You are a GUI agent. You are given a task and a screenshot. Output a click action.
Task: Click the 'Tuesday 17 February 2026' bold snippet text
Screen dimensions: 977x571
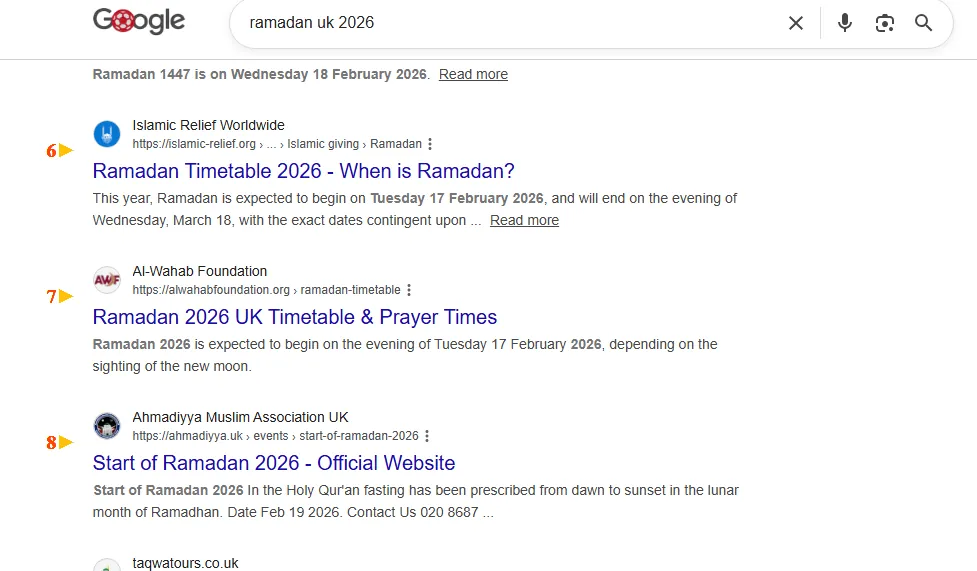[x=457, y=198]
